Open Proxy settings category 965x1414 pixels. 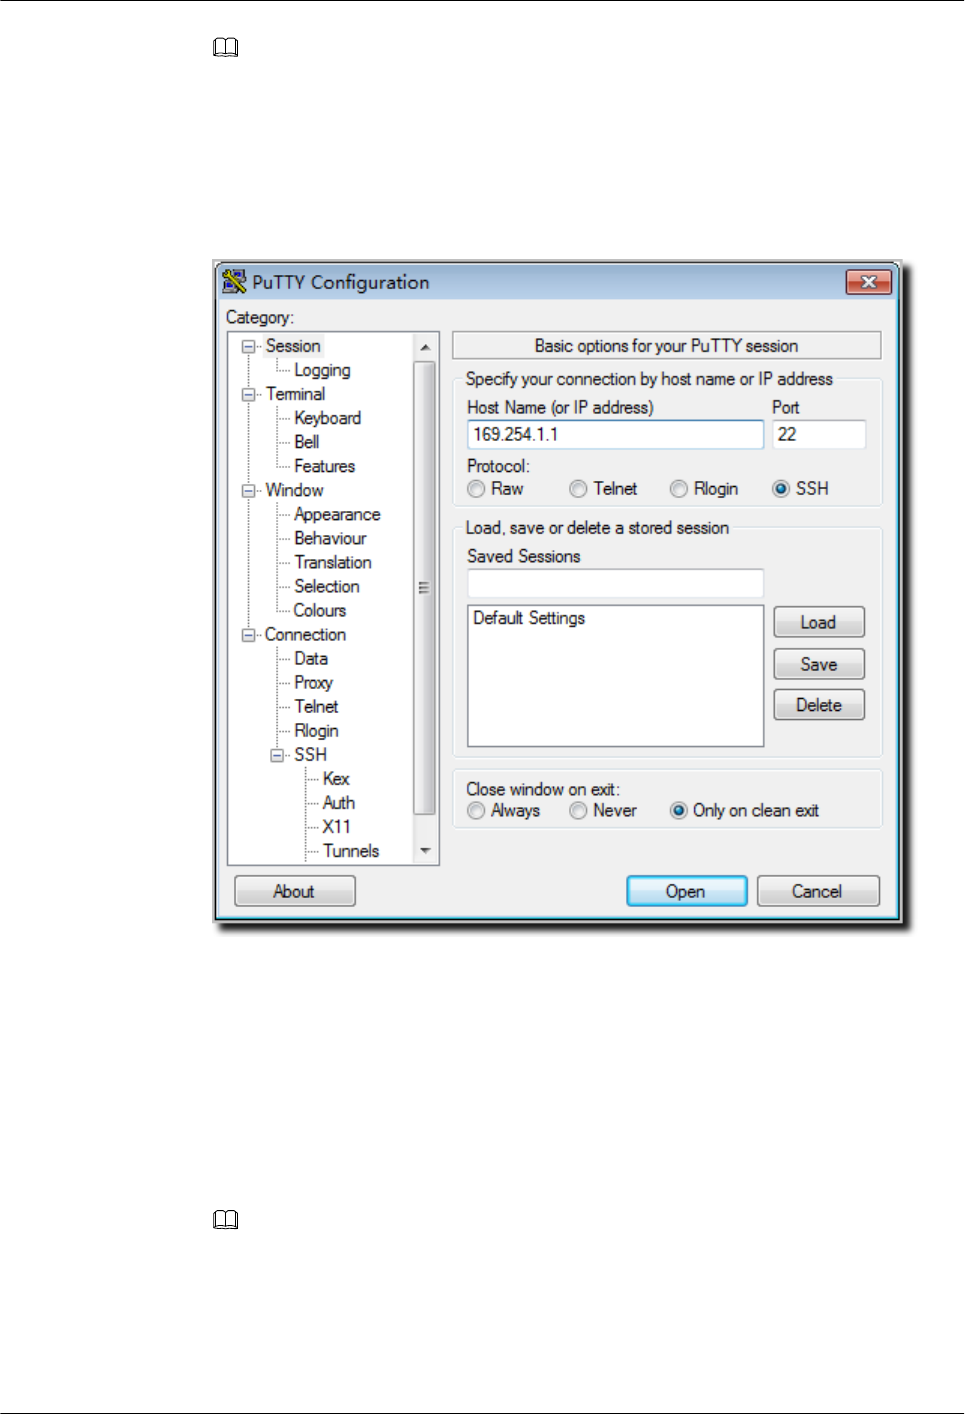click(x=313, y=682)
